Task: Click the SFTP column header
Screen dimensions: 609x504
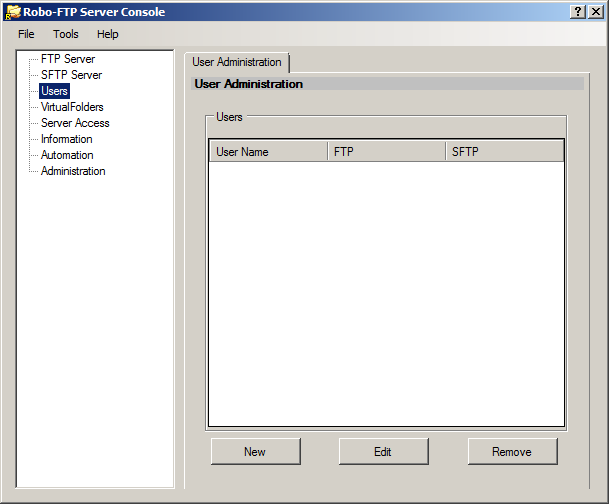Action: tap(505, 151)
